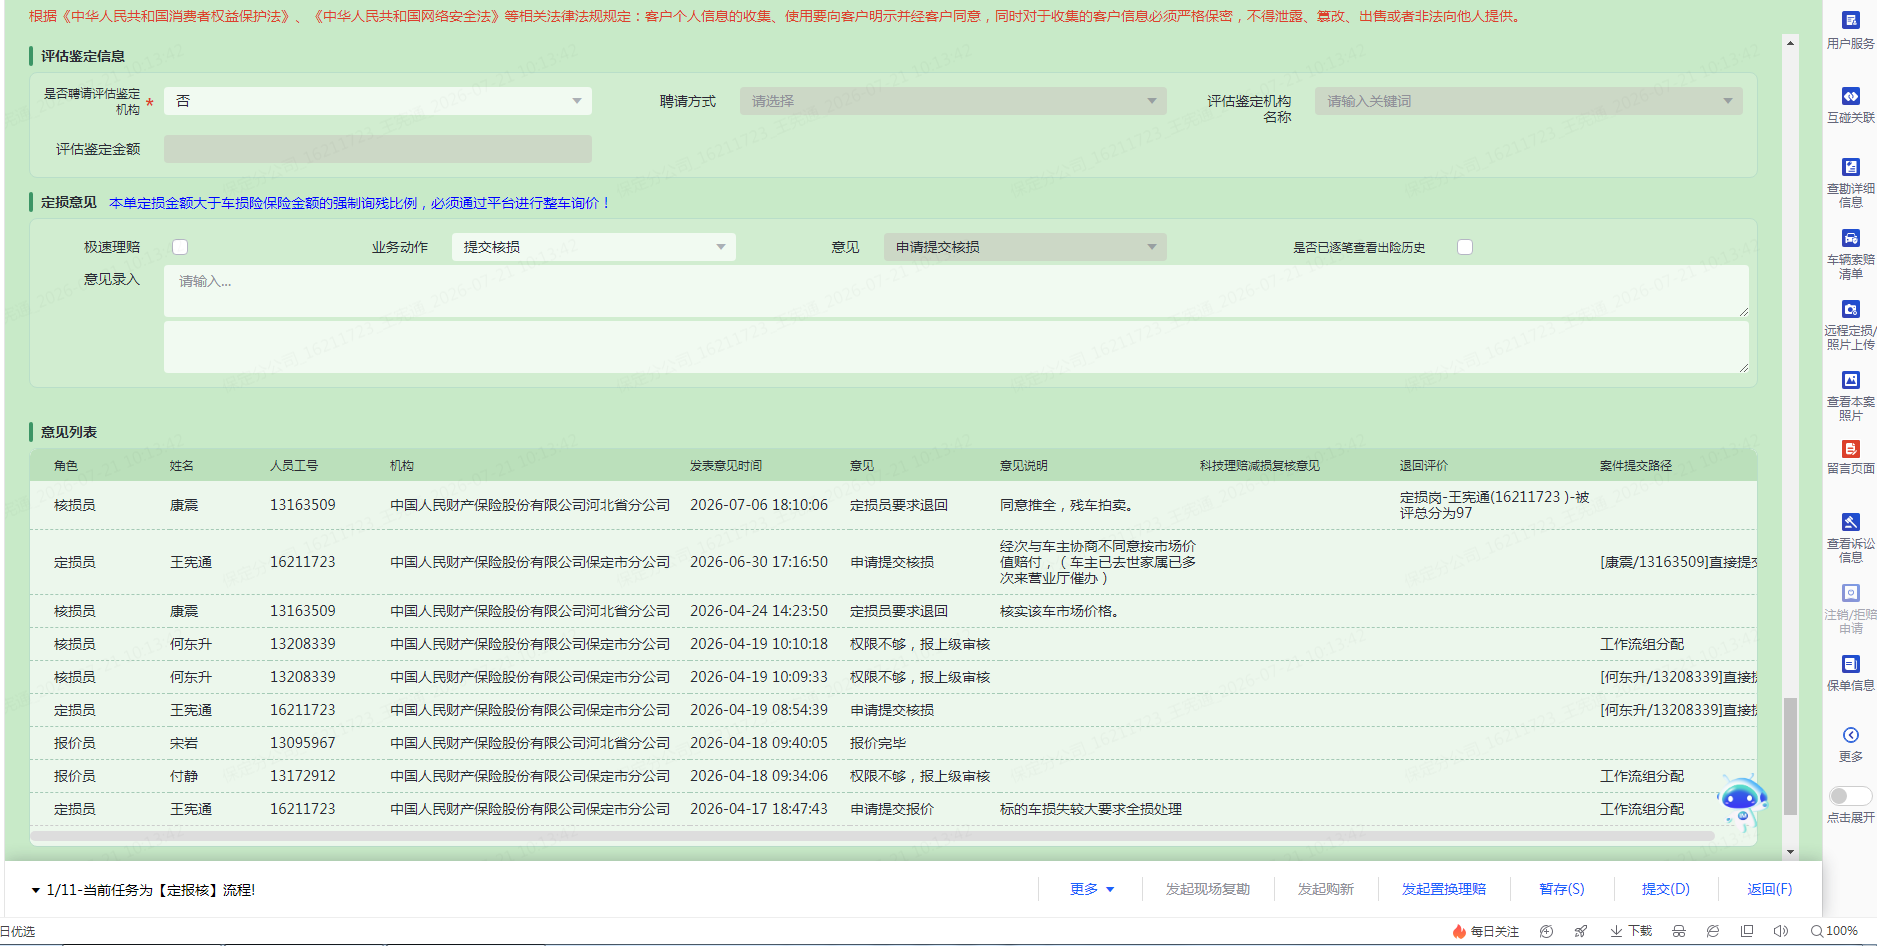Tick the 极速理赔 checkbox
The image size is (1877, 946).
[x=180, y=247]
